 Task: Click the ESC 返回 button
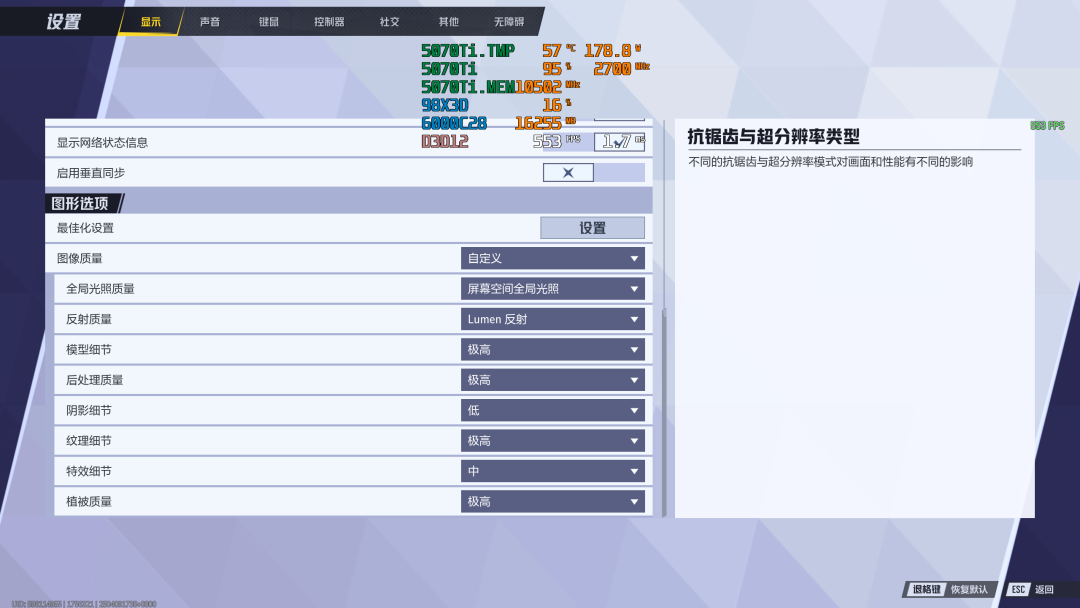(x=1031, y=589)
